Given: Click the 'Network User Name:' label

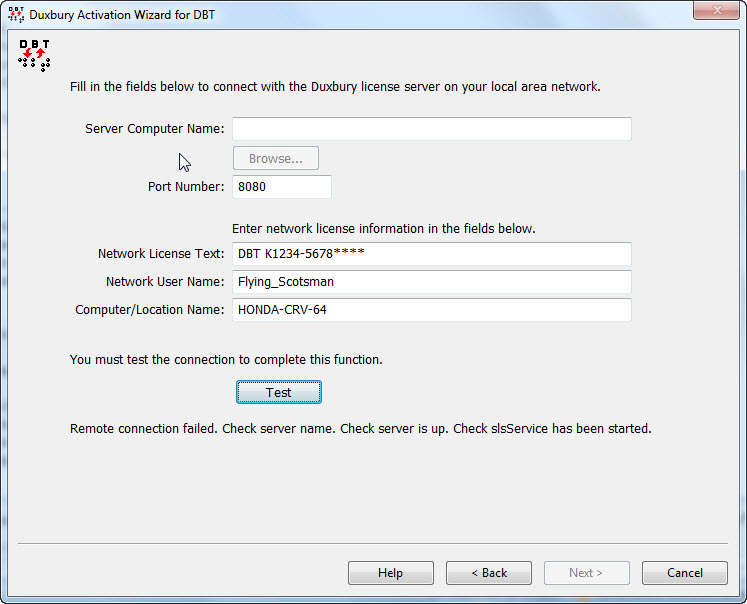Looking at the screenshot, I should (x=165, y=282).
